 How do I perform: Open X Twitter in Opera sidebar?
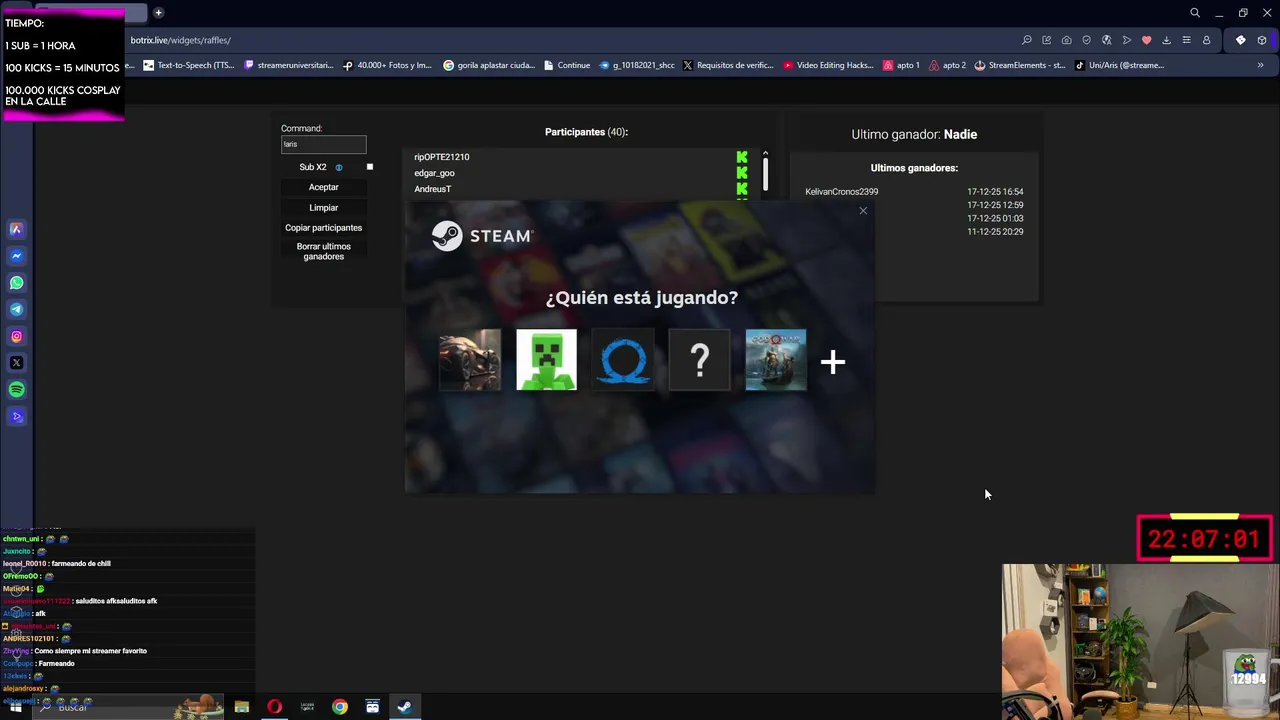(x=16, y=363)
